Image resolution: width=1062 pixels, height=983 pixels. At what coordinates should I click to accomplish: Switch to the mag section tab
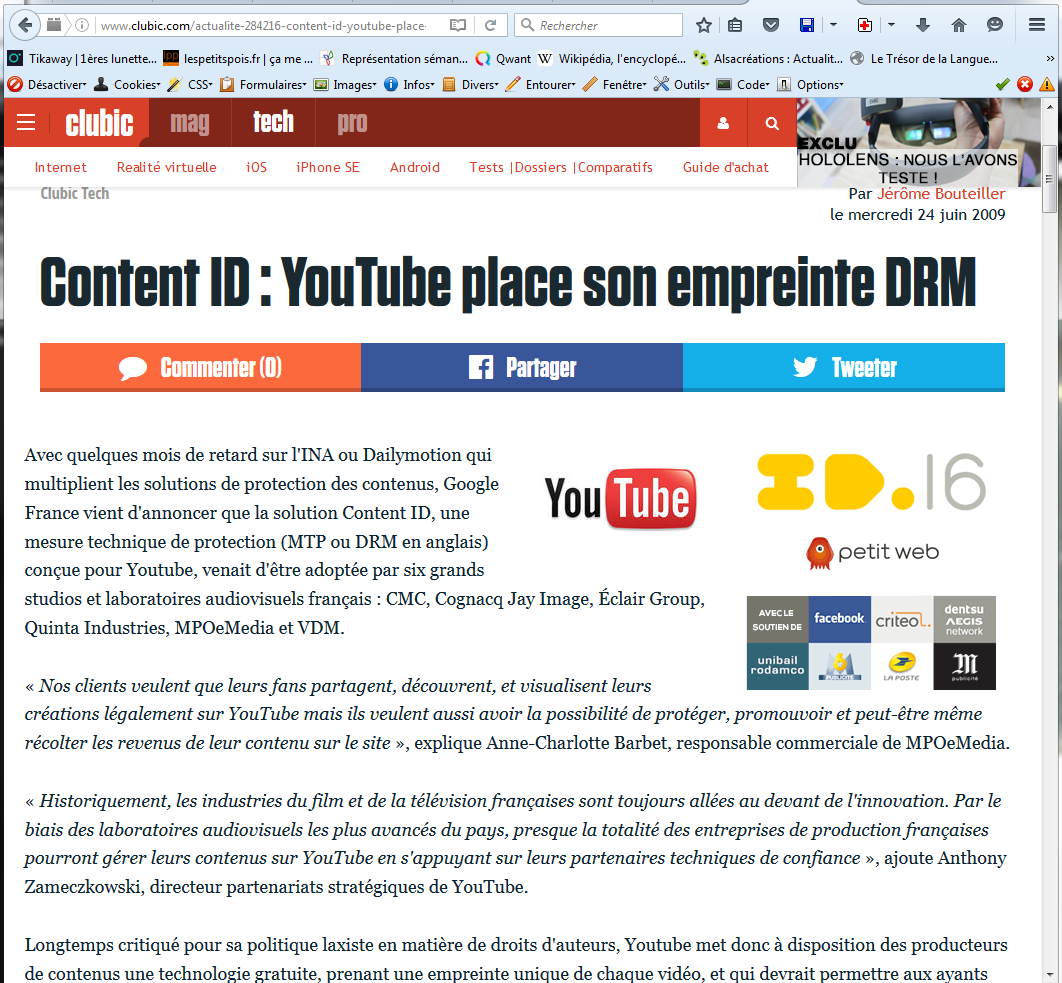coord(190,123)
